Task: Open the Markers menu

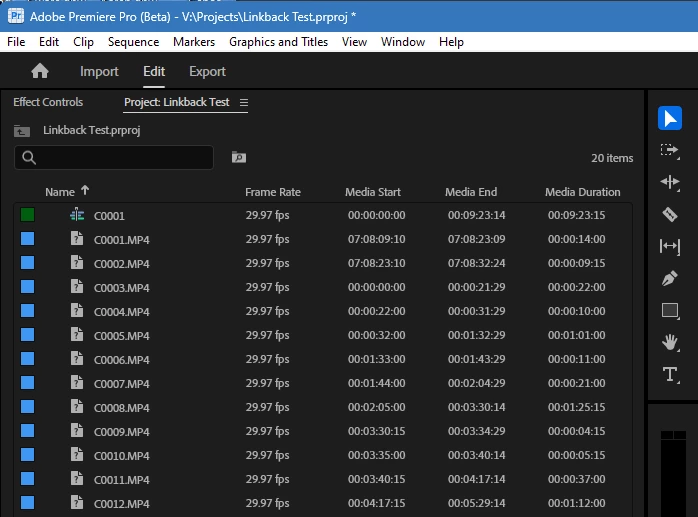Action: (194, 42)
